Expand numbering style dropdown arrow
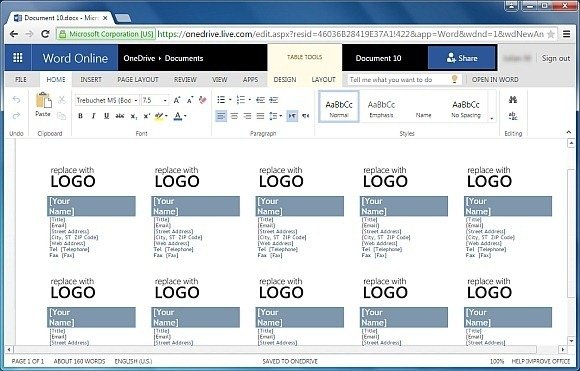This screenshot has width=580, height=371. point(250,100)
